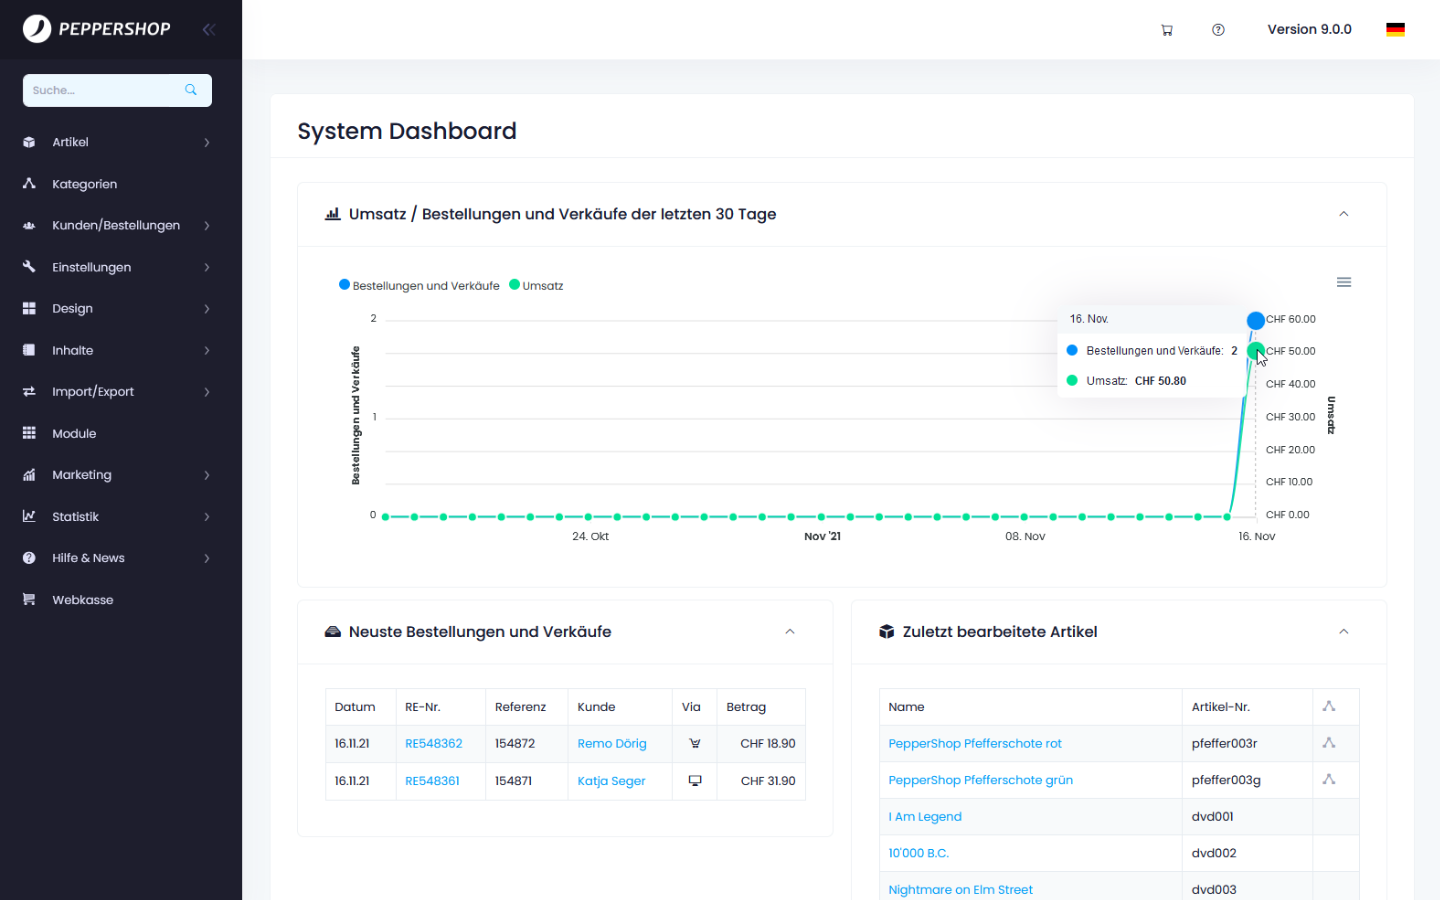The height and width of the screenshot is (900, 1440).
Task: Collapse the Umsatz chart panel
Action: click(x=1344, y=214)
